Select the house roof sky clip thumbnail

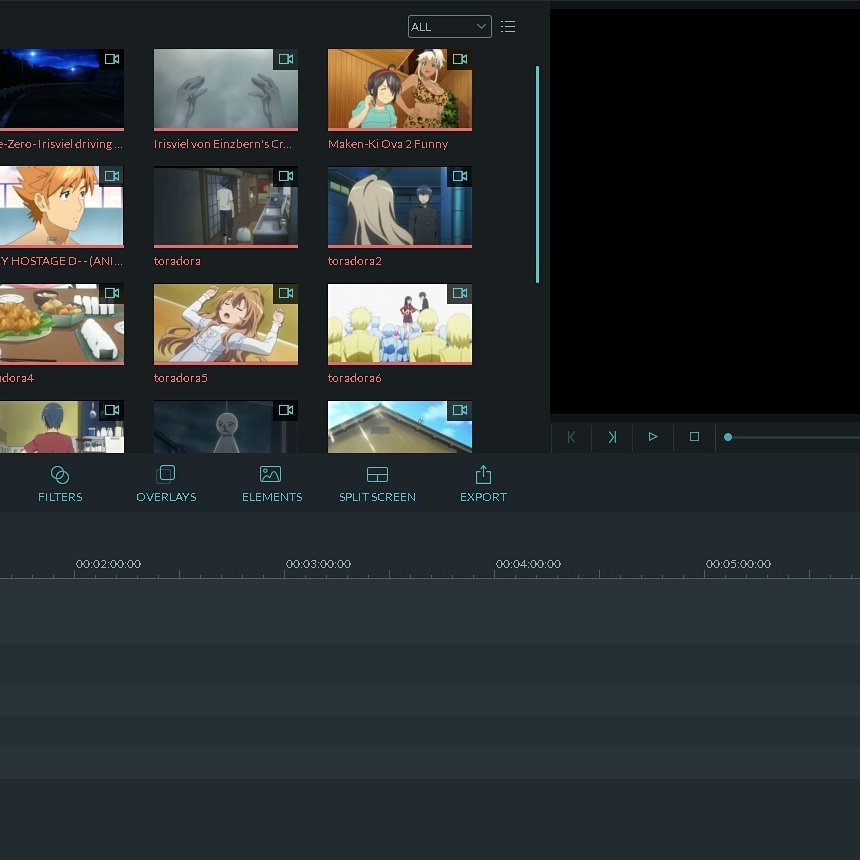400,427
